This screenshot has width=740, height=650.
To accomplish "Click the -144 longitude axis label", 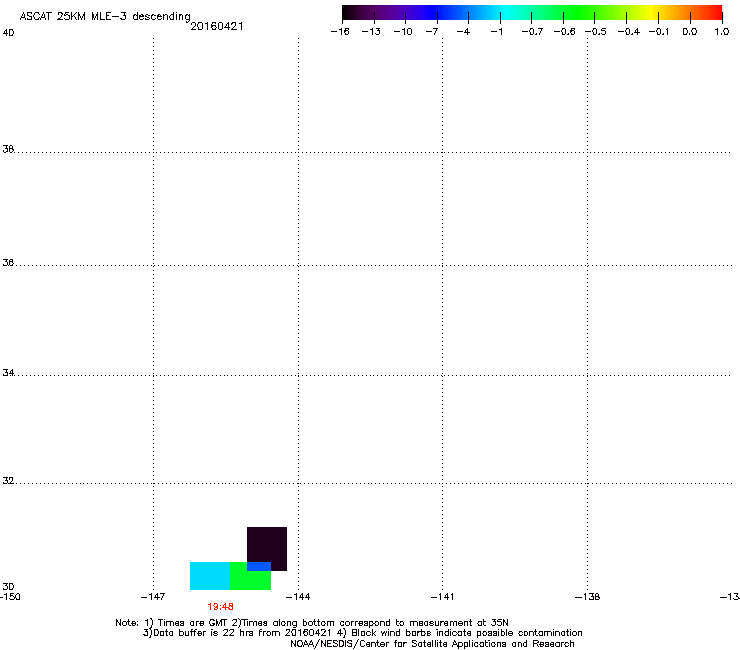I will click(298, 597).
